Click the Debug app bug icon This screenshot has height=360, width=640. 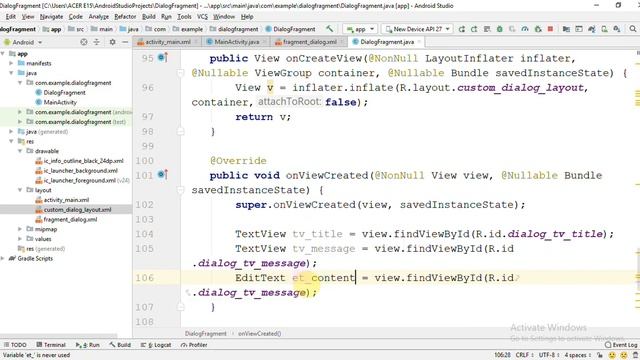click(x=500, y=29)
